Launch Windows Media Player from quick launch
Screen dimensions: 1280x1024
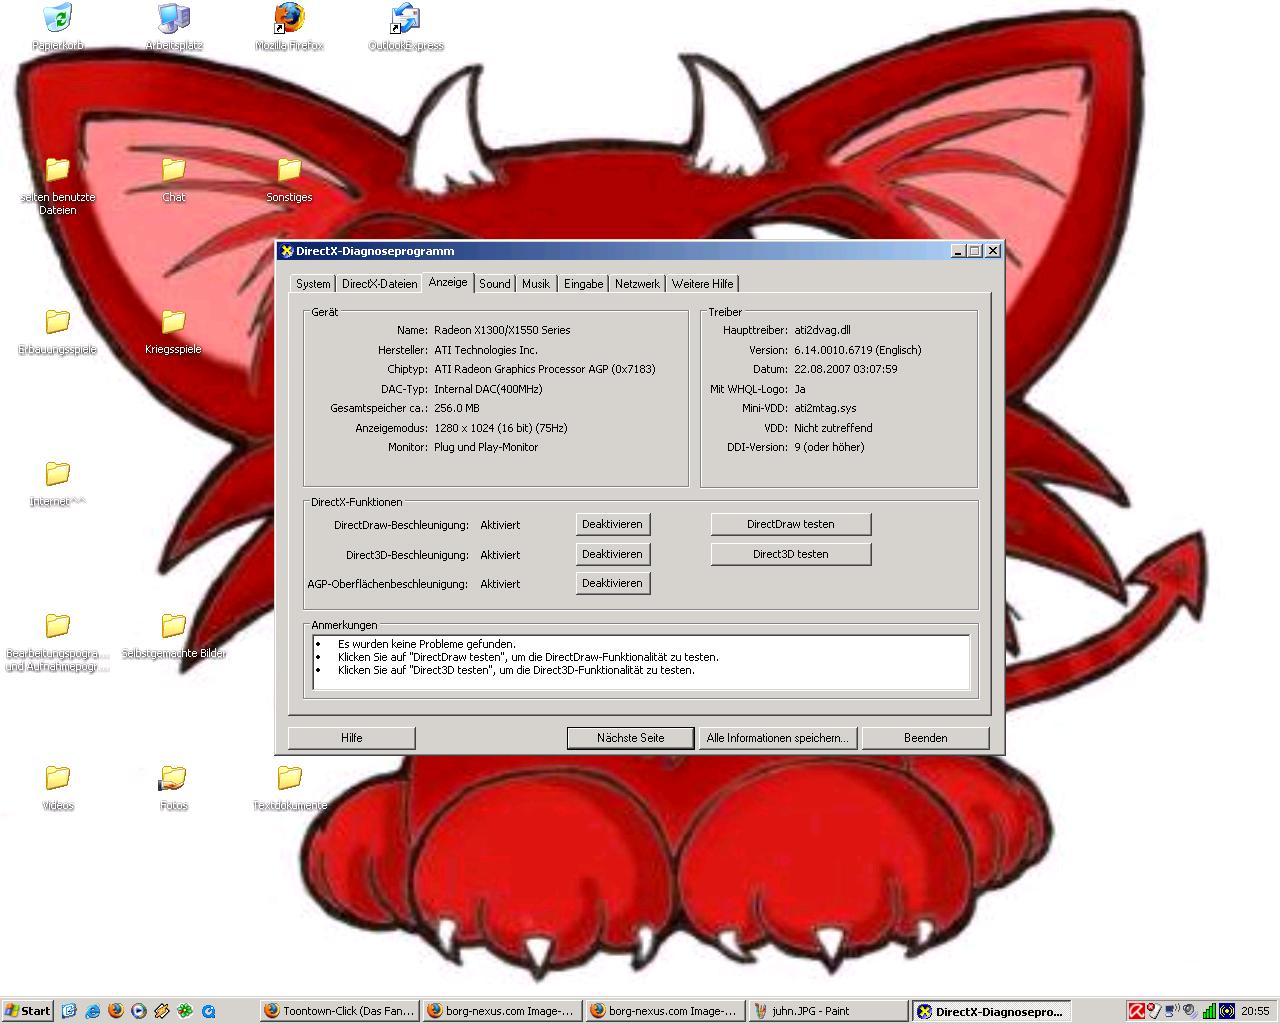(x=139, y=1011)
